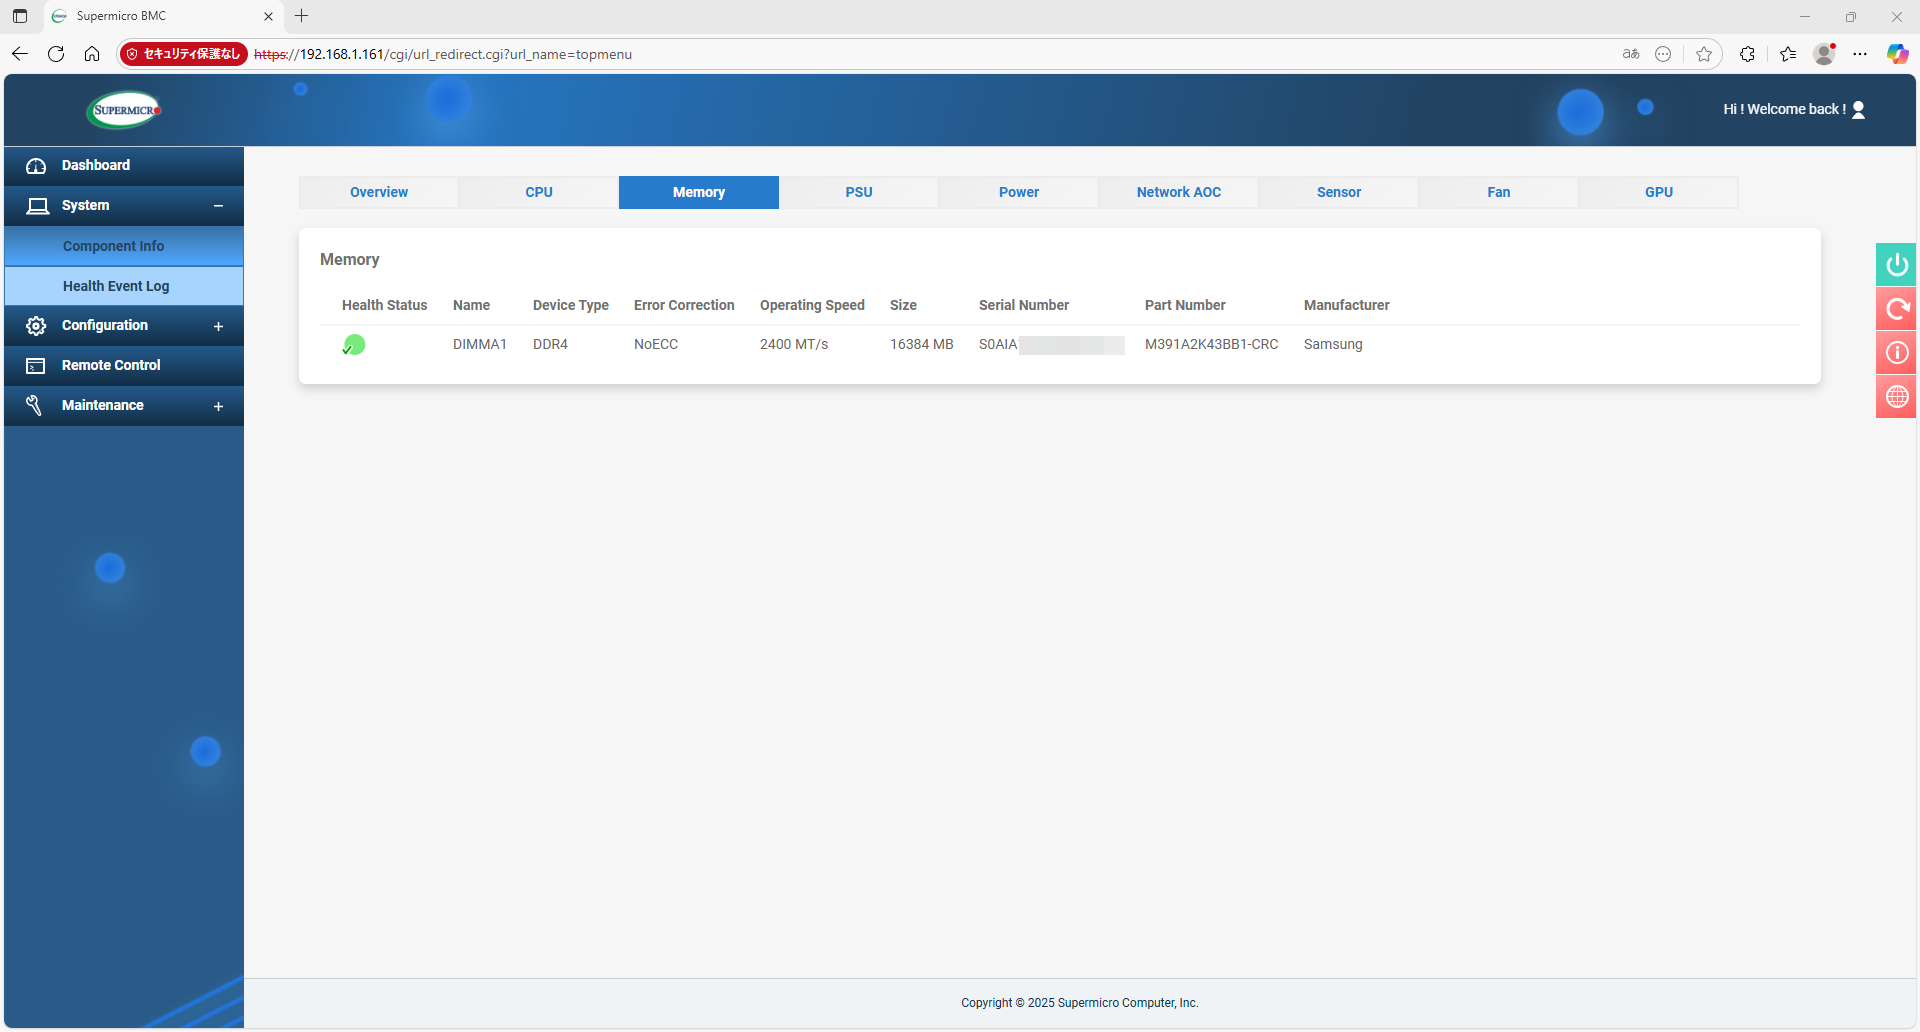Expand the Configuration menu section
The image size is (1920, 1032).
[x=218, y=326]
